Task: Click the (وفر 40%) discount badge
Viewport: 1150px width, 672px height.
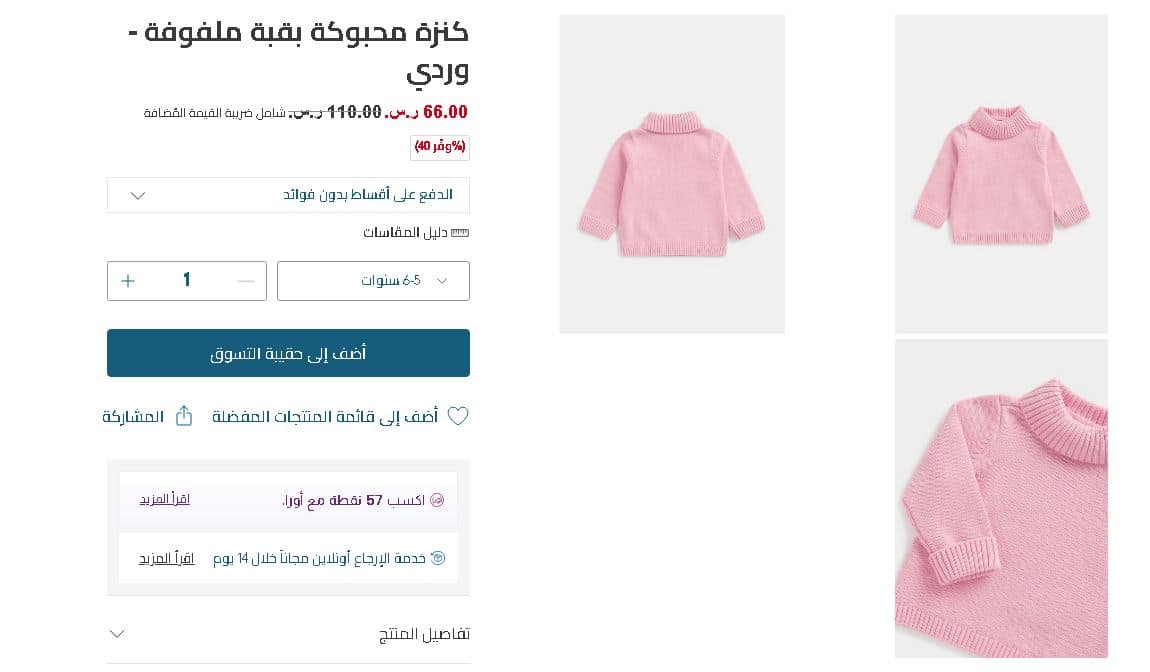Action: [440, 147]
